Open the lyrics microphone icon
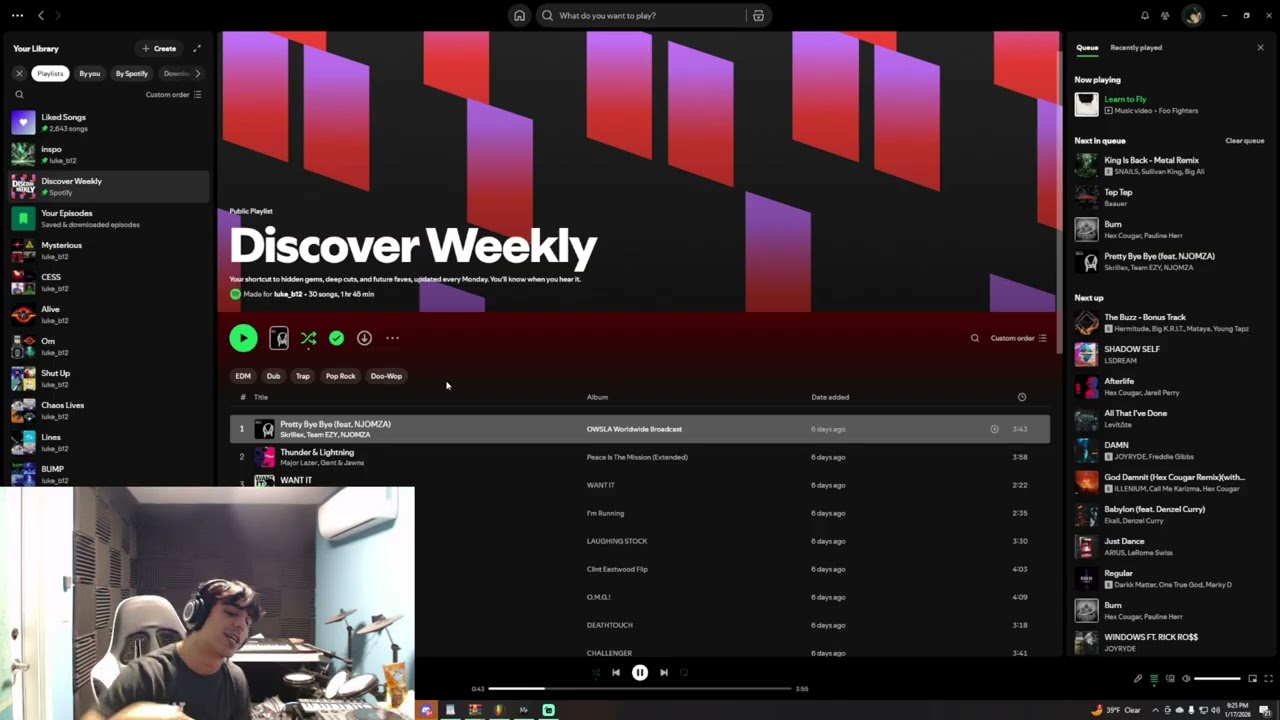1280x720 pixels. [x=1138, y=679]
